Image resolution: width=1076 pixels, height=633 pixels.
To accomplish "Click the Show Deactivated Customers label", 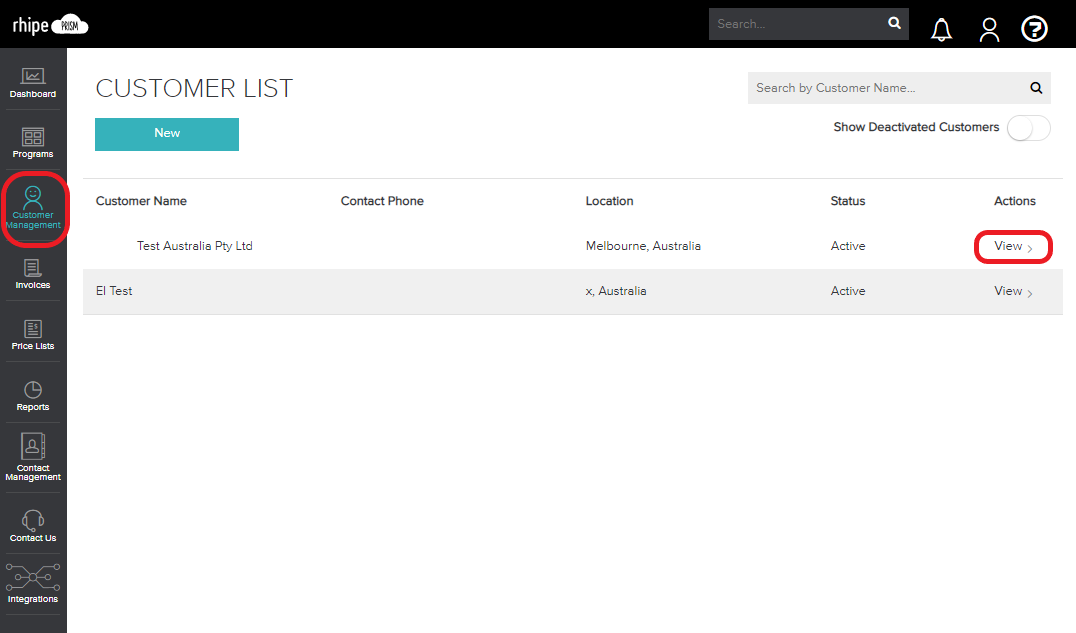I will point(916,127).
